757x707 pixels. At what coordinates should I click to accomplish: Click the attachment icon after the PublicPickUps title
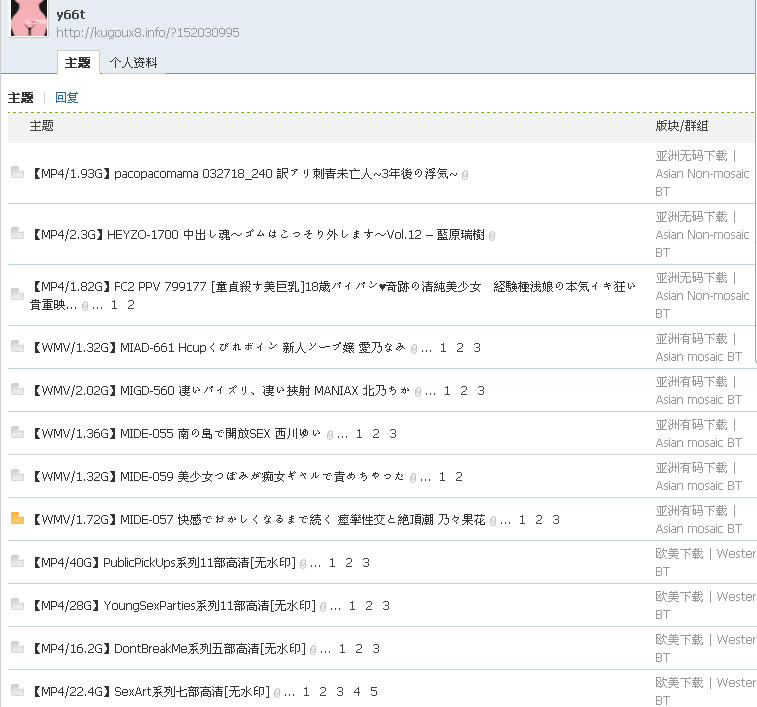(303, 564)
